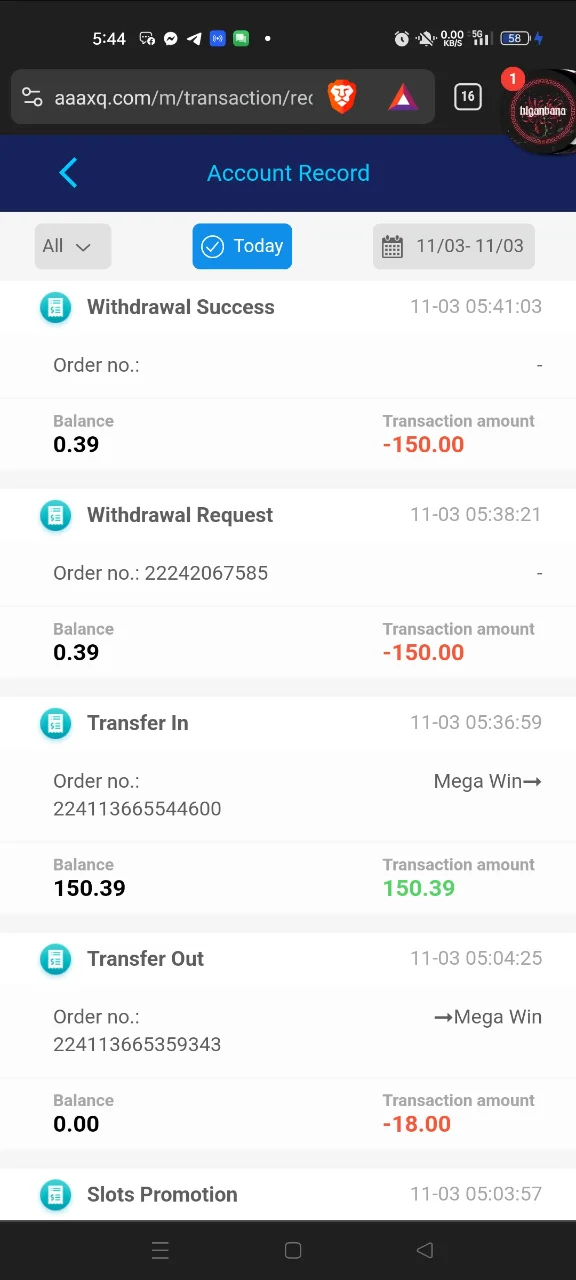Tap the Transfer In receipt icon
The height and width of the screenshot is (1280, 576).
coord(56,723)
